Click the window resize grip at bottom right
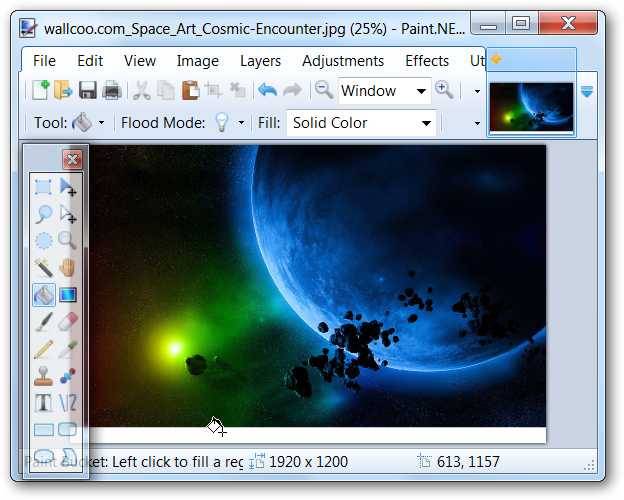The height and width of the screenshot is (500, 624). [590, 465]
